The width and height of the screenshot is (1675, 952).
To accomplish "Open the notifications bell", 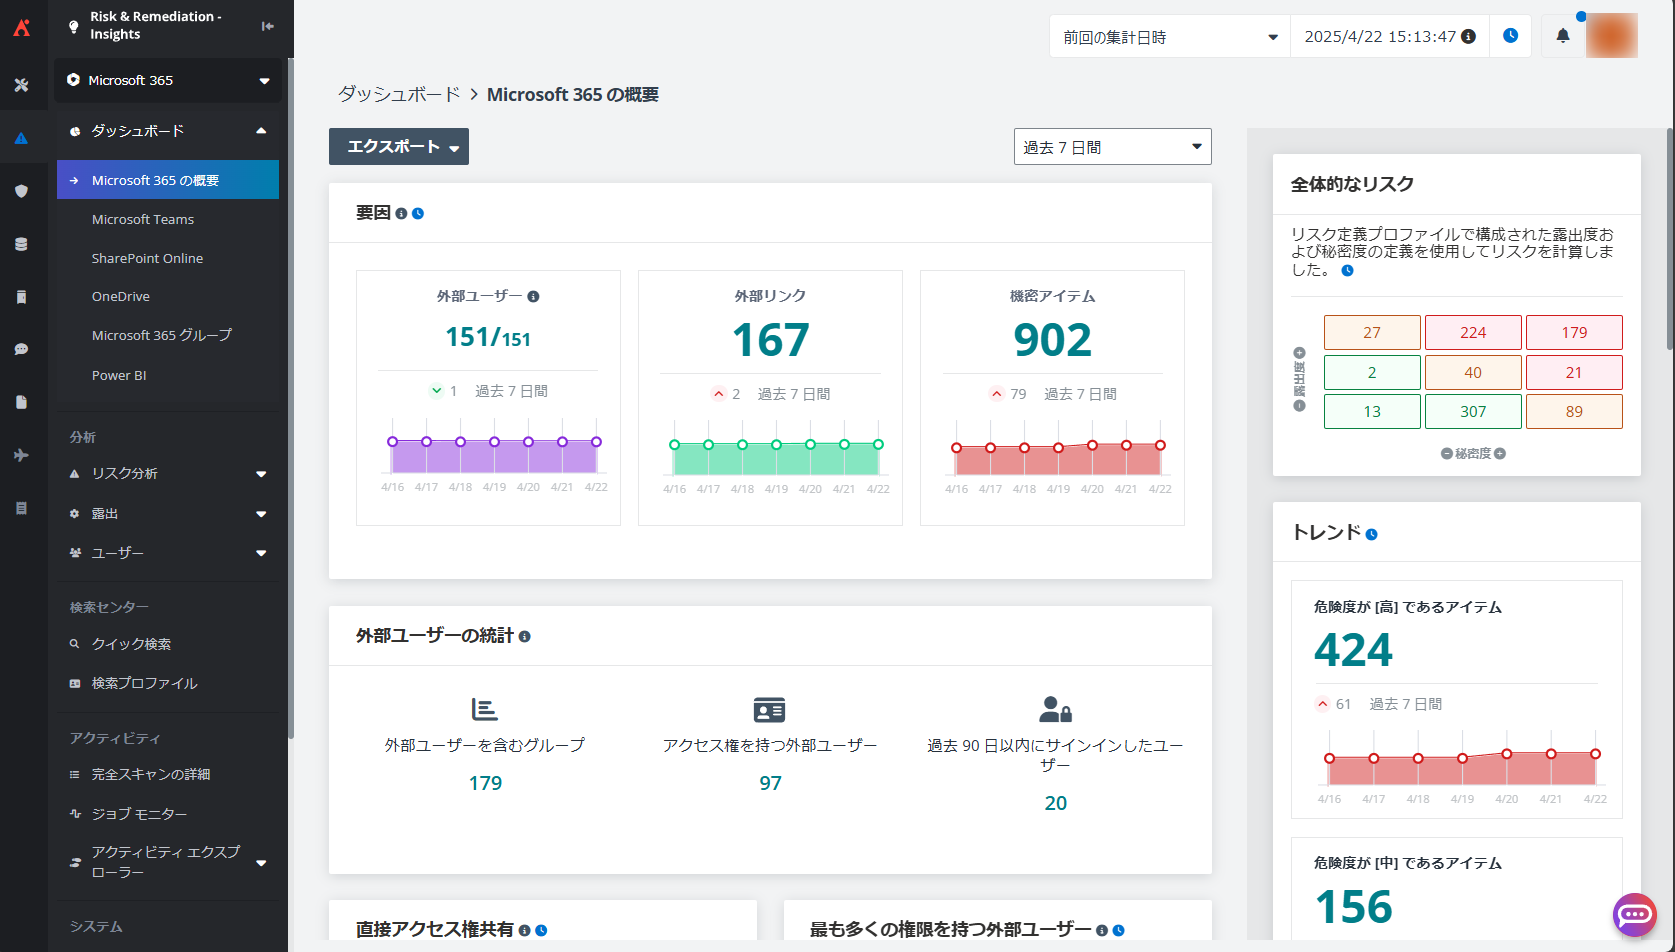I will [1562, 36].
